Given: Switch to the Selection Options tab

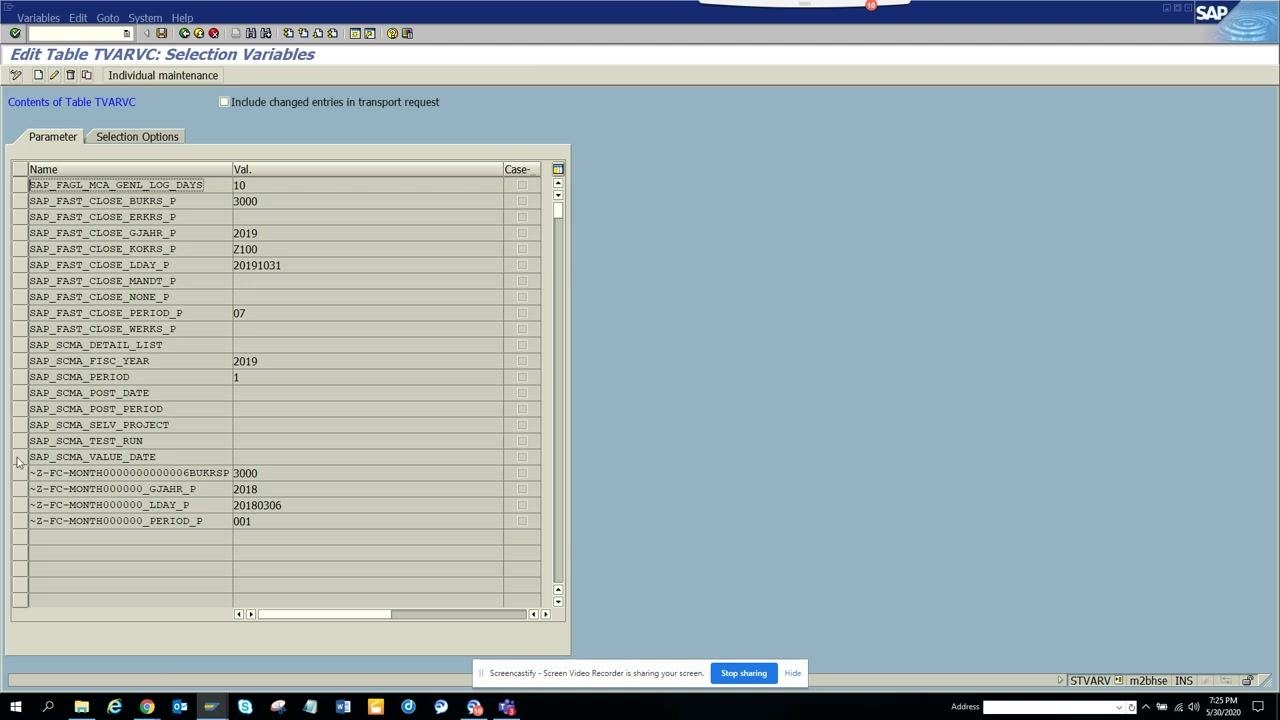Looking at the screenshot, I should click(137, 137).
